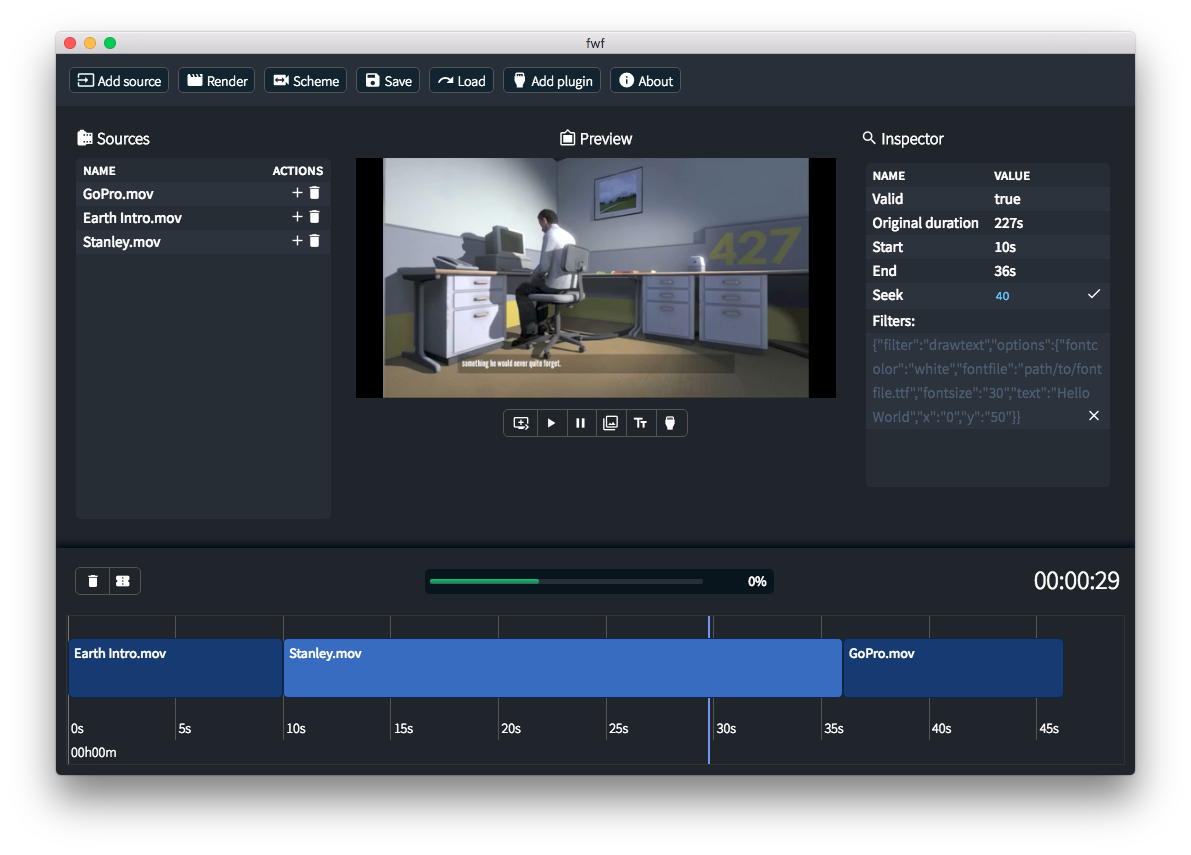The width and height of the screenshot is (1191, 855).
Task: Click the plugin icon in preview controls
Action: [x=670, y=423]
